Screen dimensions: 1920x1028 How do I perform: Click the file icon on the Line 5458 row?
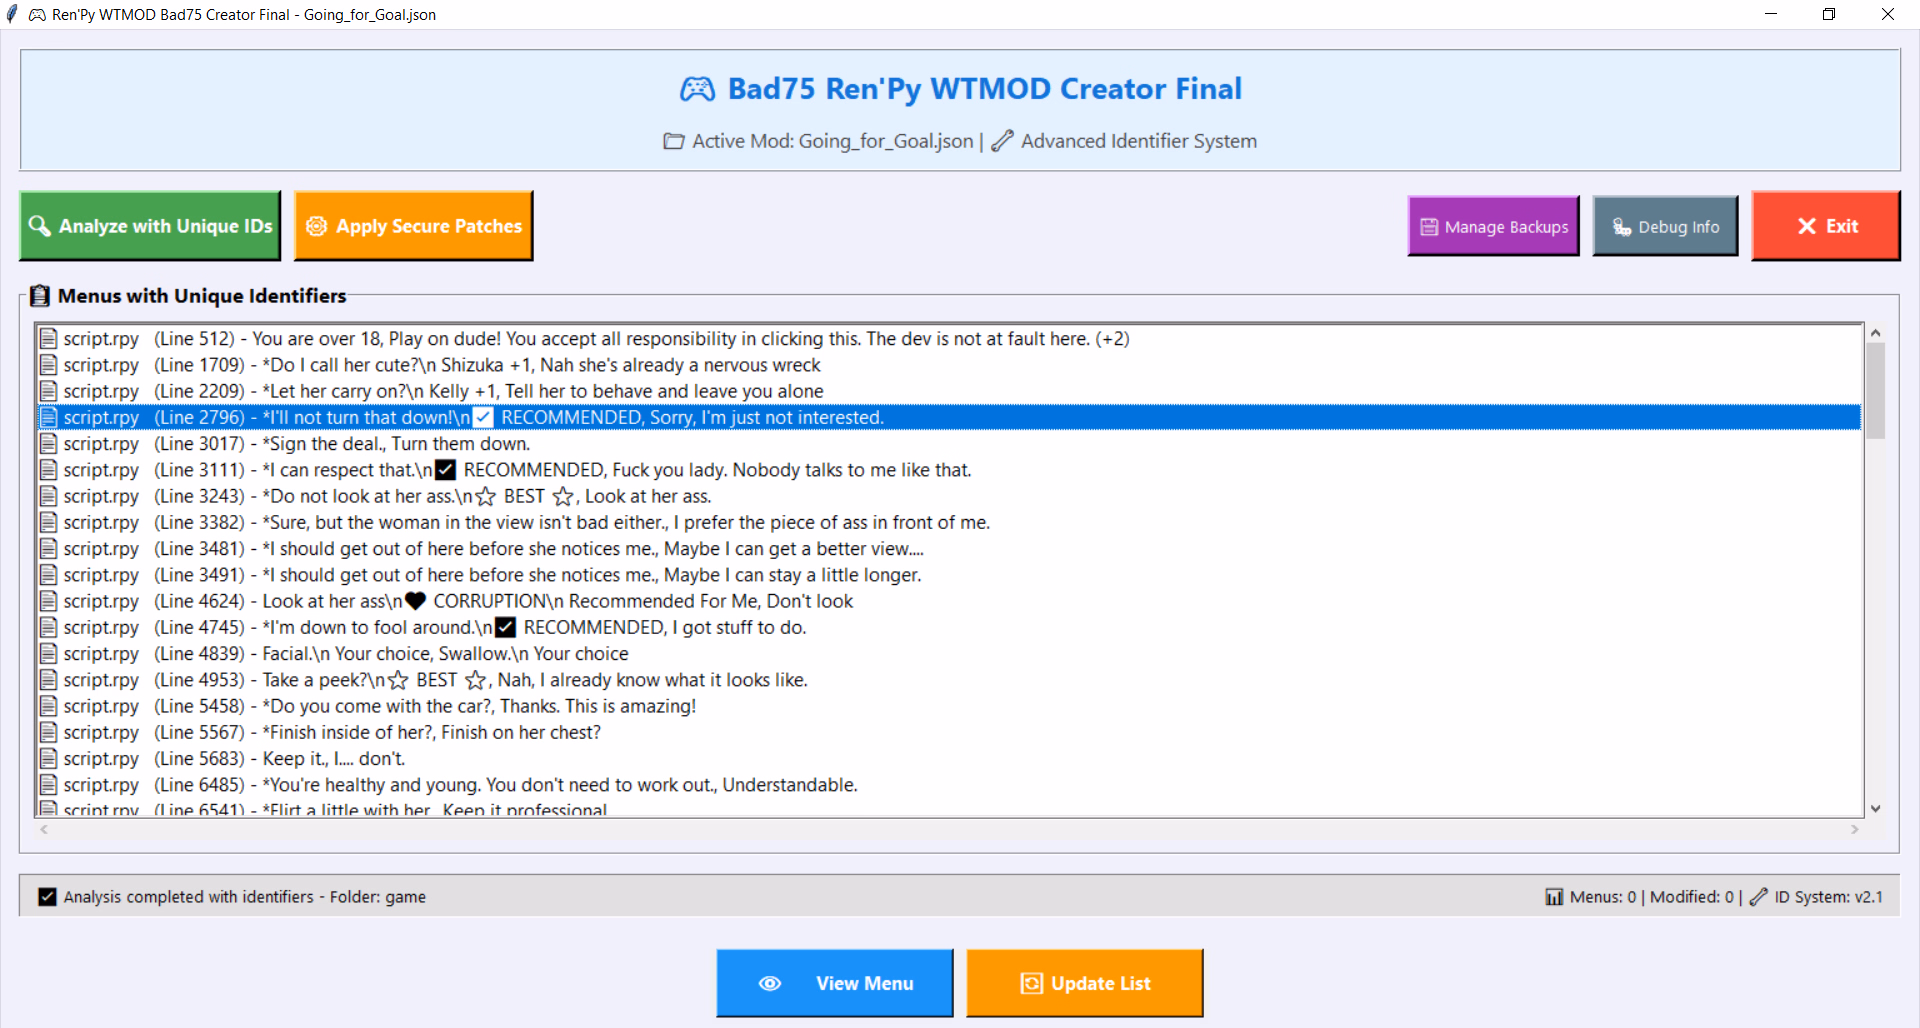[x=48, y=706]
